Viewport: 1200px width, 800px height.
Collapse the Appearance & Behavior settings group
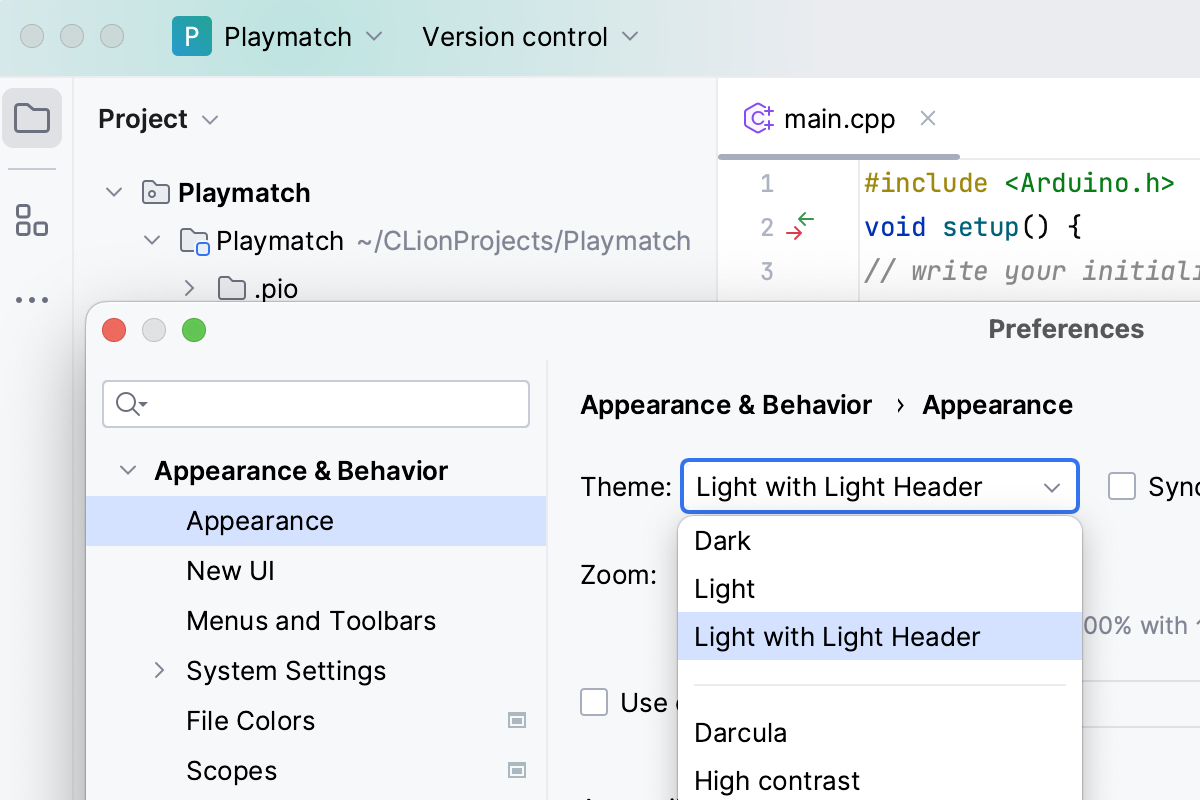tap(128, 471)
